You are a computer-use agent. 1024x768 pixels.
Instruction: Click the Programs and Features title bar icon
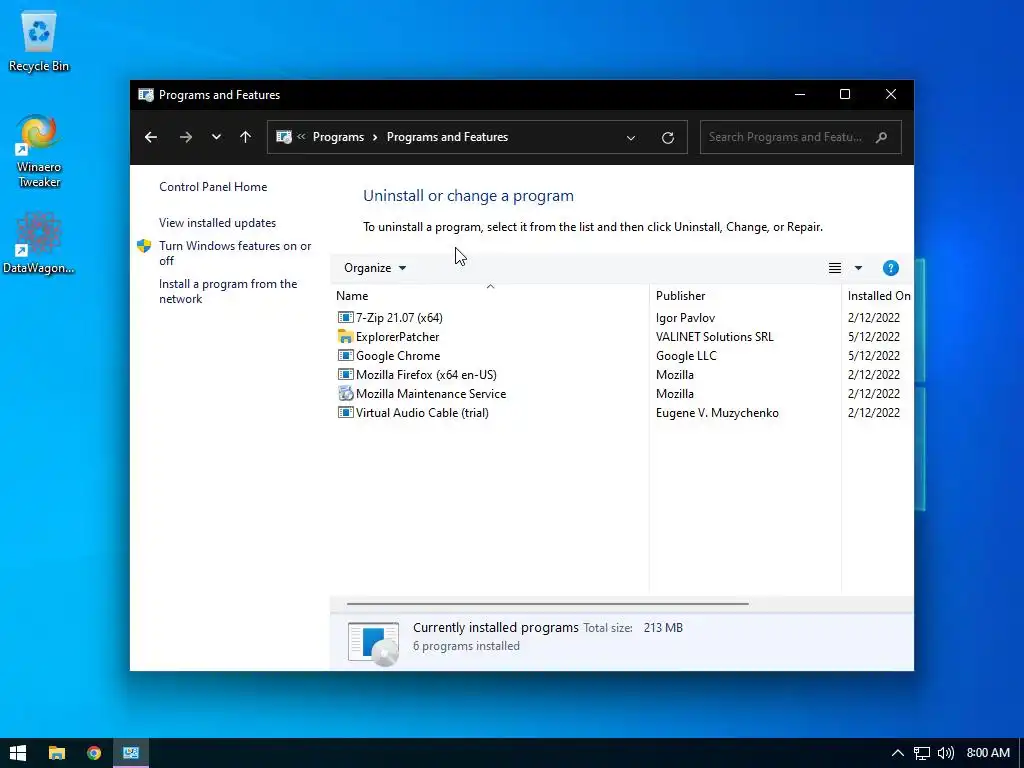coord(146,95)
